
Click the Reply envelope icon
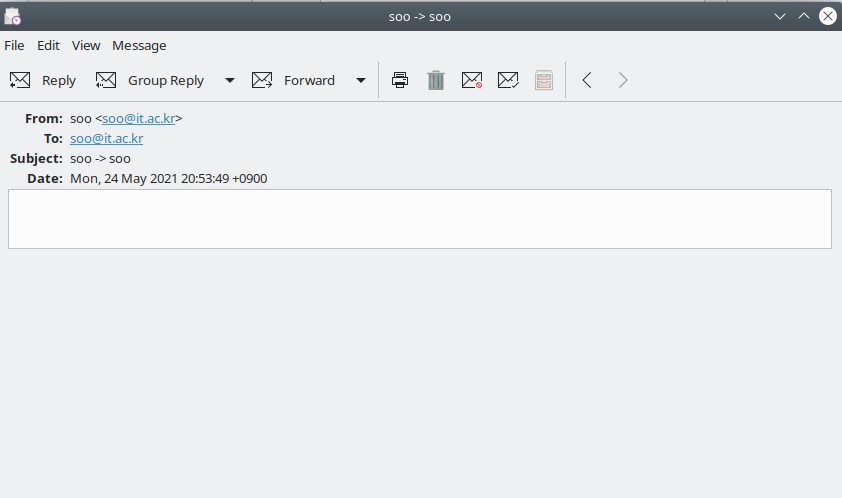[20, 81]
